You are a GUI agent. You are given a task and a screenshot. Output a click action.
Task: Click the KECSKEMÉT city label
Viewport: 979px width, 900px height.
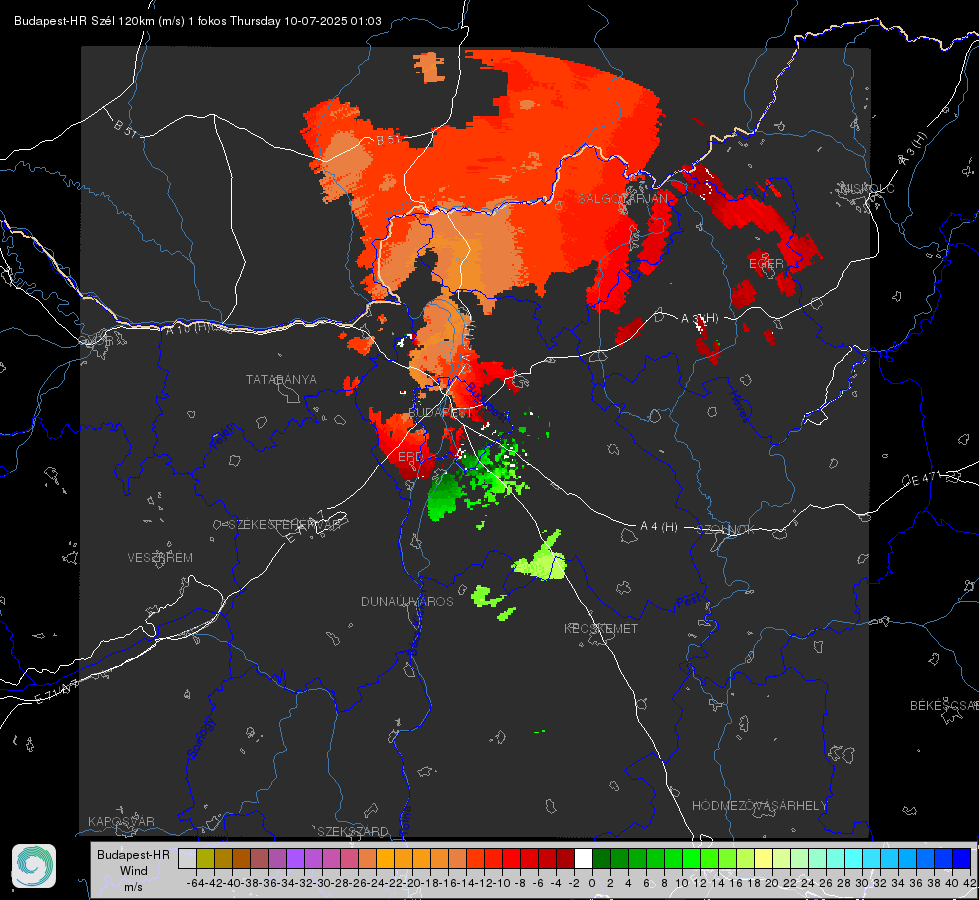601,629
